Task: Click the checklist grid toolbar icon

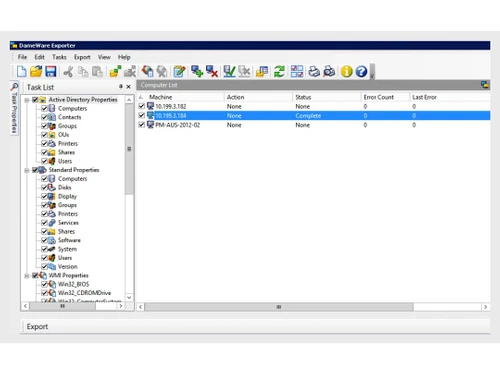Action: (297, 71)
